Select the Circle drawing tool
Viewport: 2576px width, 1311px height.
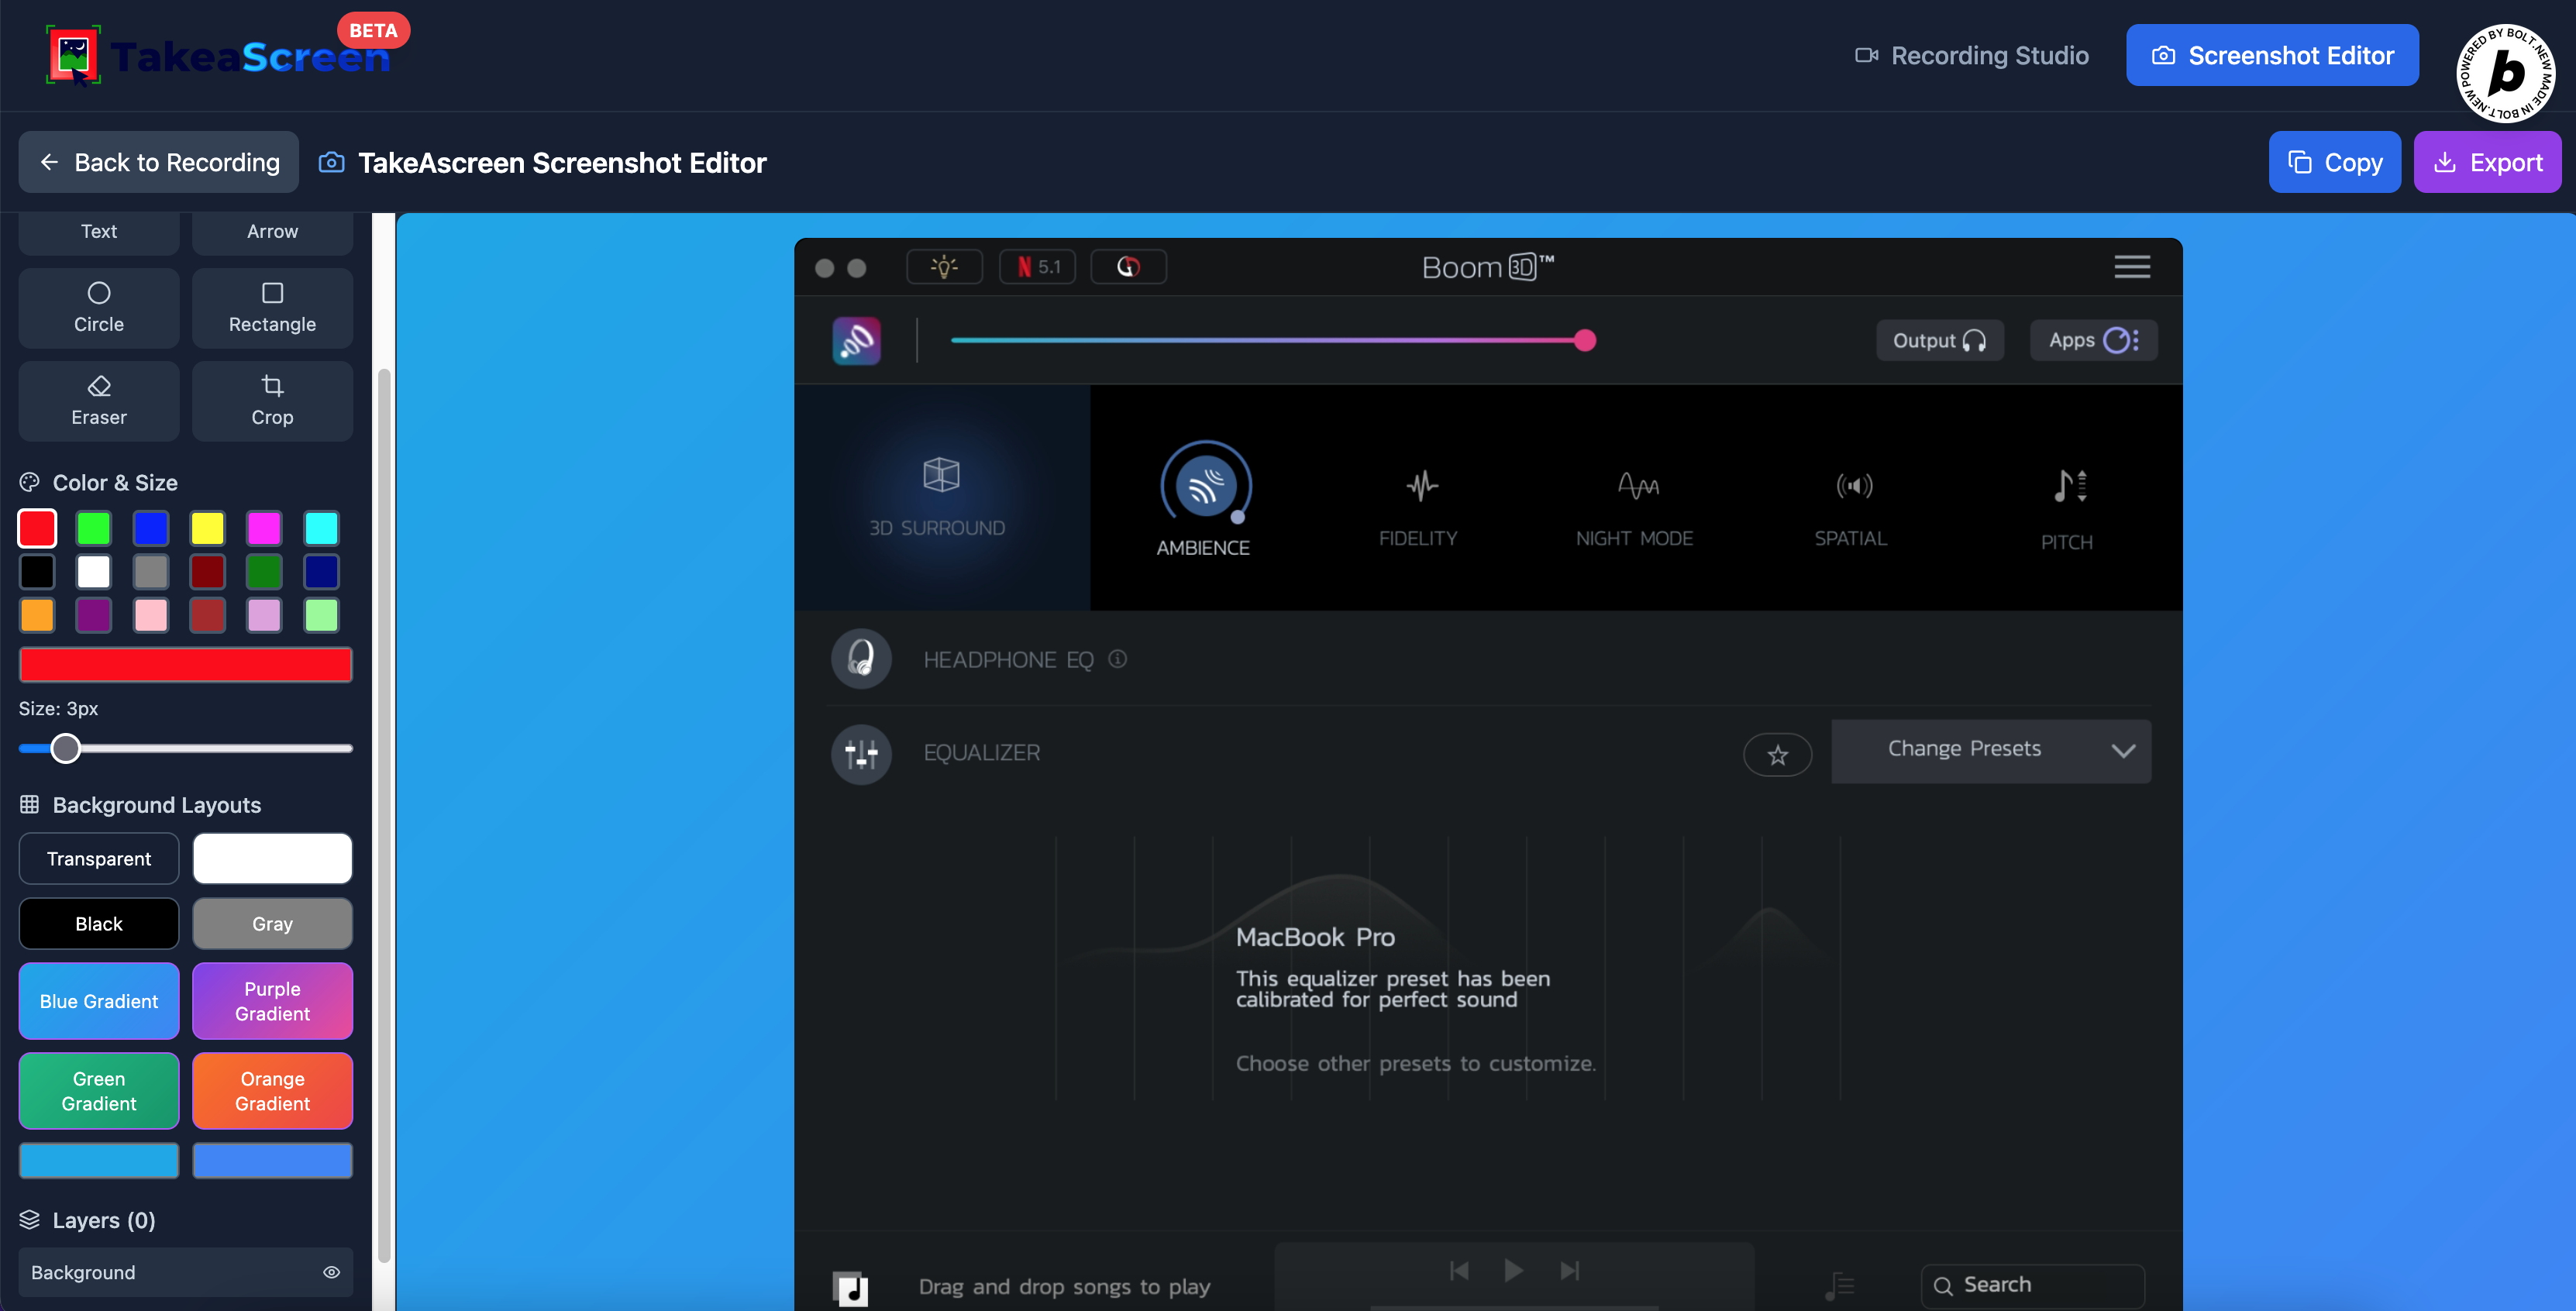(x=98, y=307)
